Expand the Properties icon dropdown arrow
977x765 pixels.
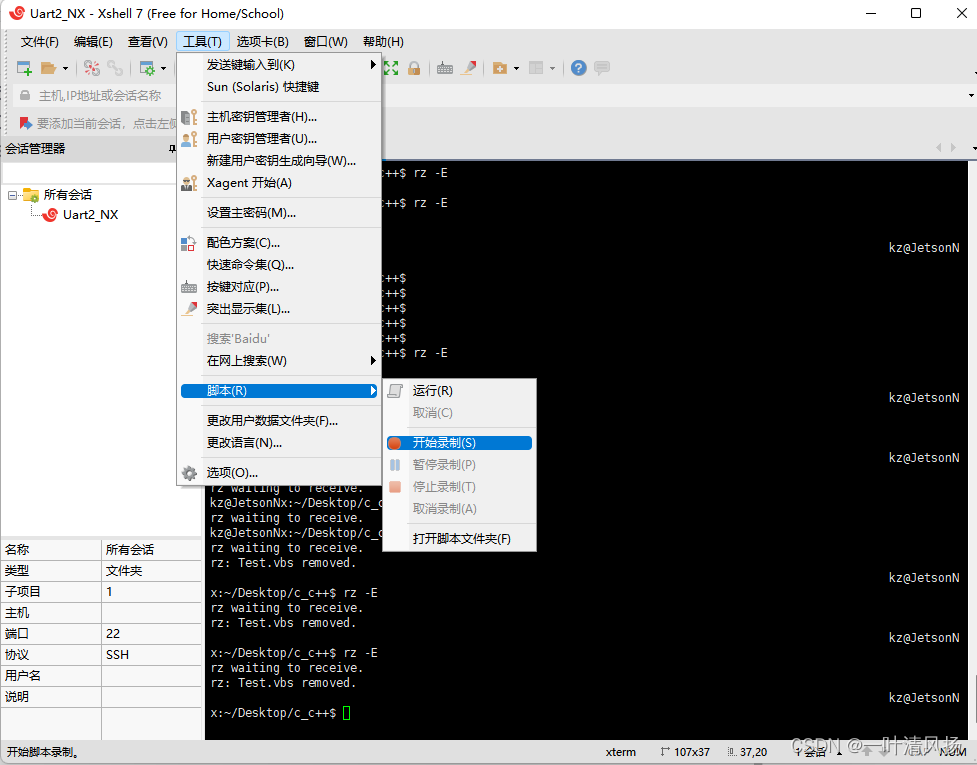pyautogui.click(x=163, y=69)
